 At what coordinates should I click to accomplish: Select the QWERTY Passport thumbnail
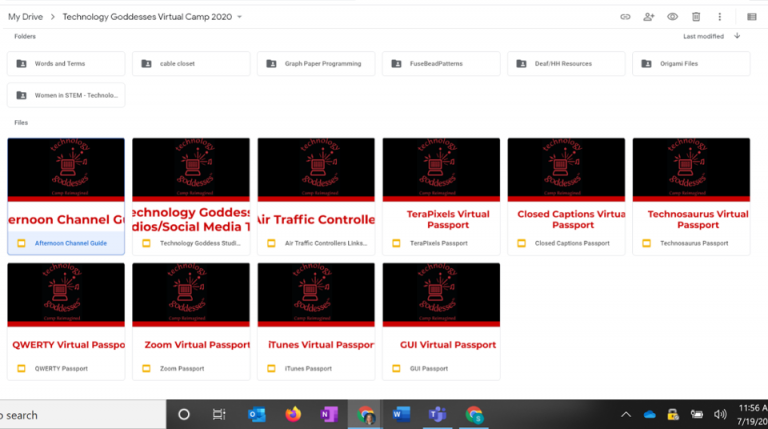(66, 310)
